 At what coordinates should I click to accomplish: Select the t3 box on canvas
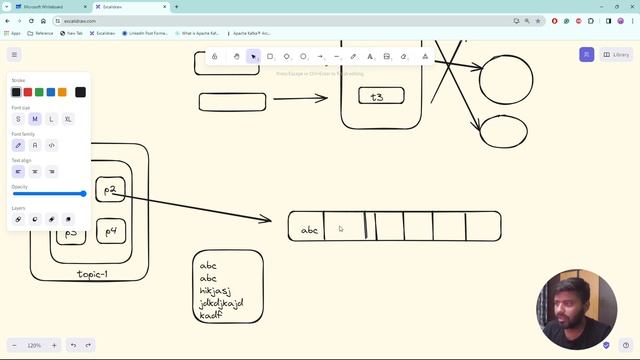(381, 96)
